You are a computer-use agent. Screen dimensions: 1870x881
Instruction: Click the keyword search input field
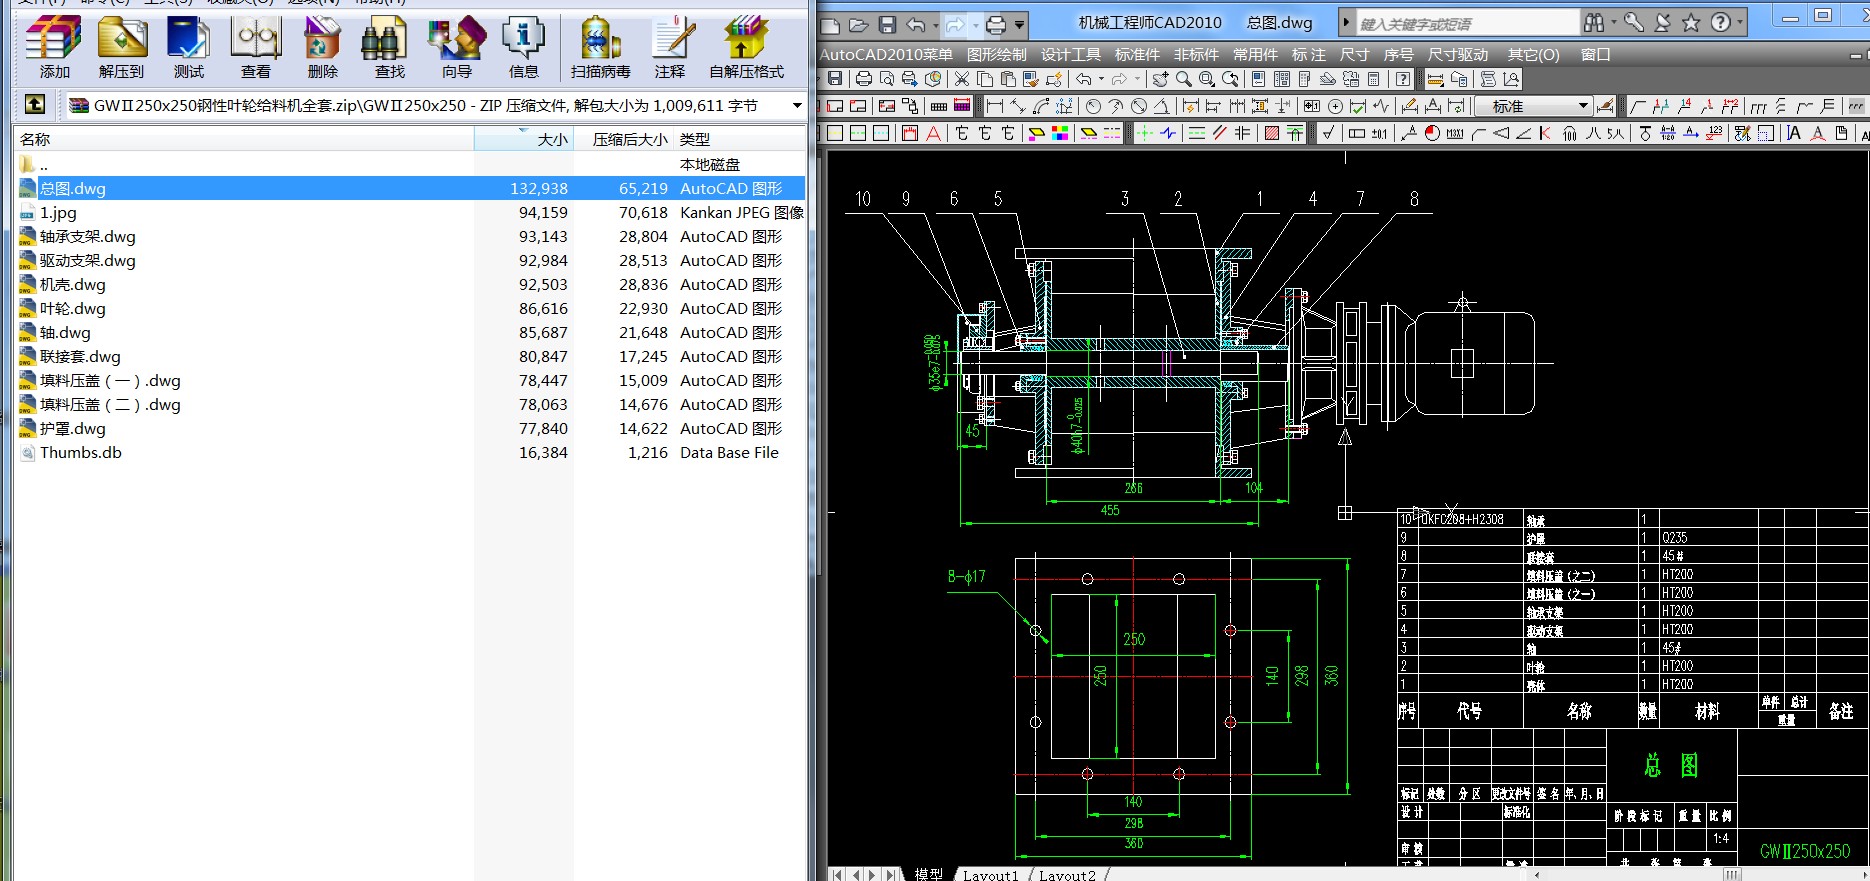tap(1466, 23)
